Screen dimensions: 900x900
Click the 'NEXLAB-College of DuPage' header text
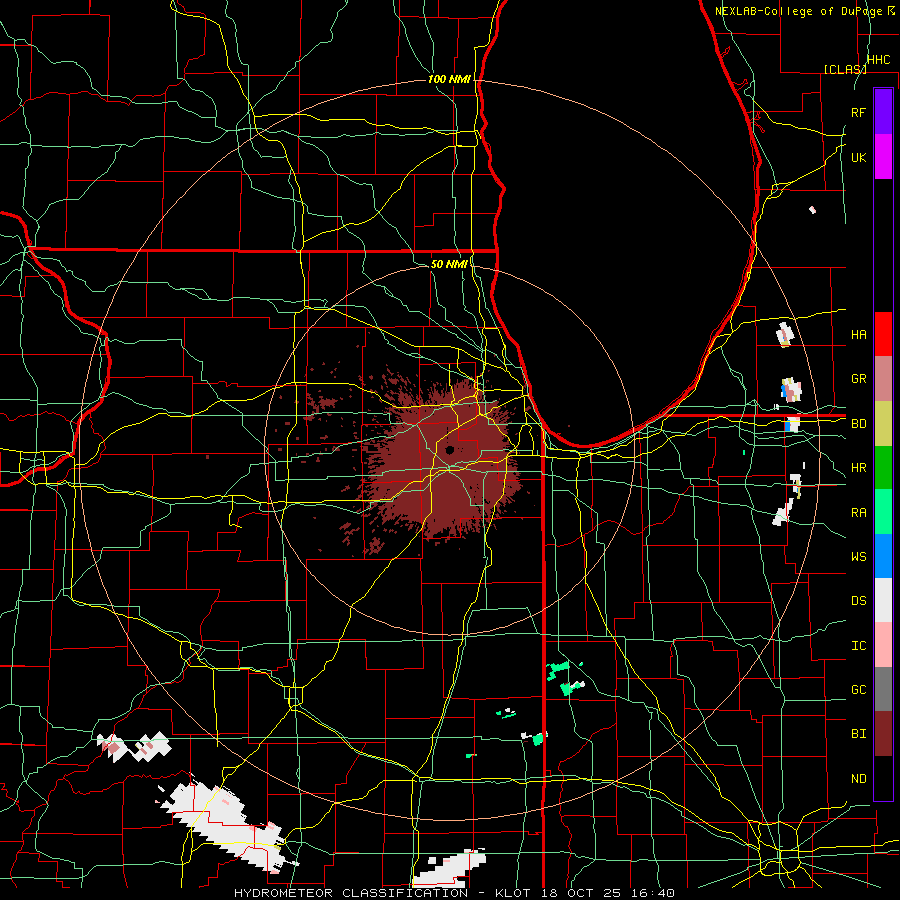[x=798, y=11]
